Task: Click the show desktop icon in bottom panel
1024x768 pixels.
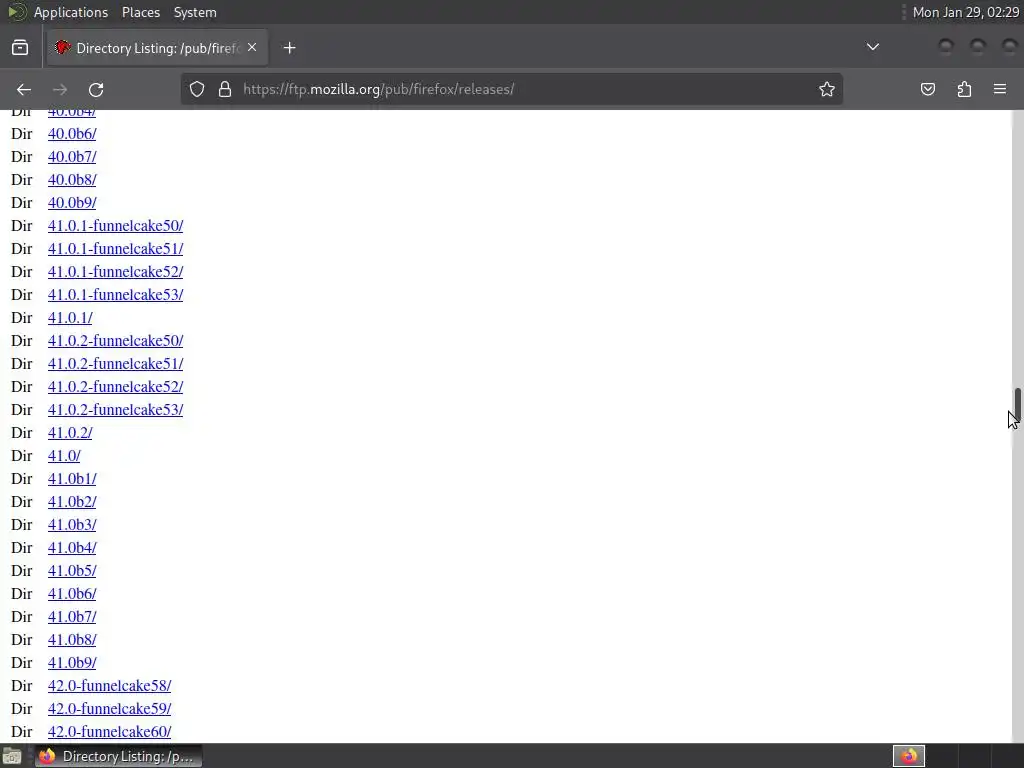Action: coord(12,756)
